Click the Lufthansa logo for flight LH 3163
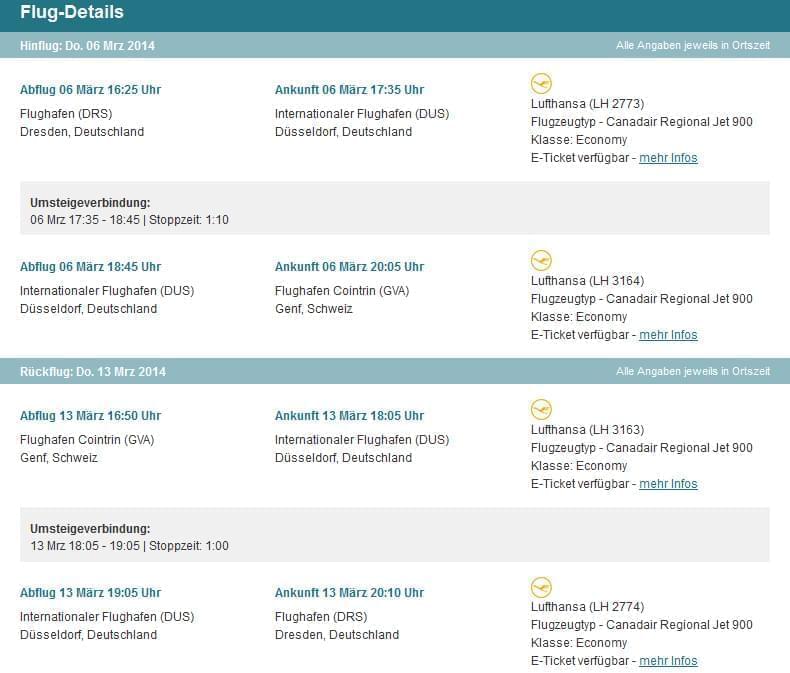 click(541, 410)
